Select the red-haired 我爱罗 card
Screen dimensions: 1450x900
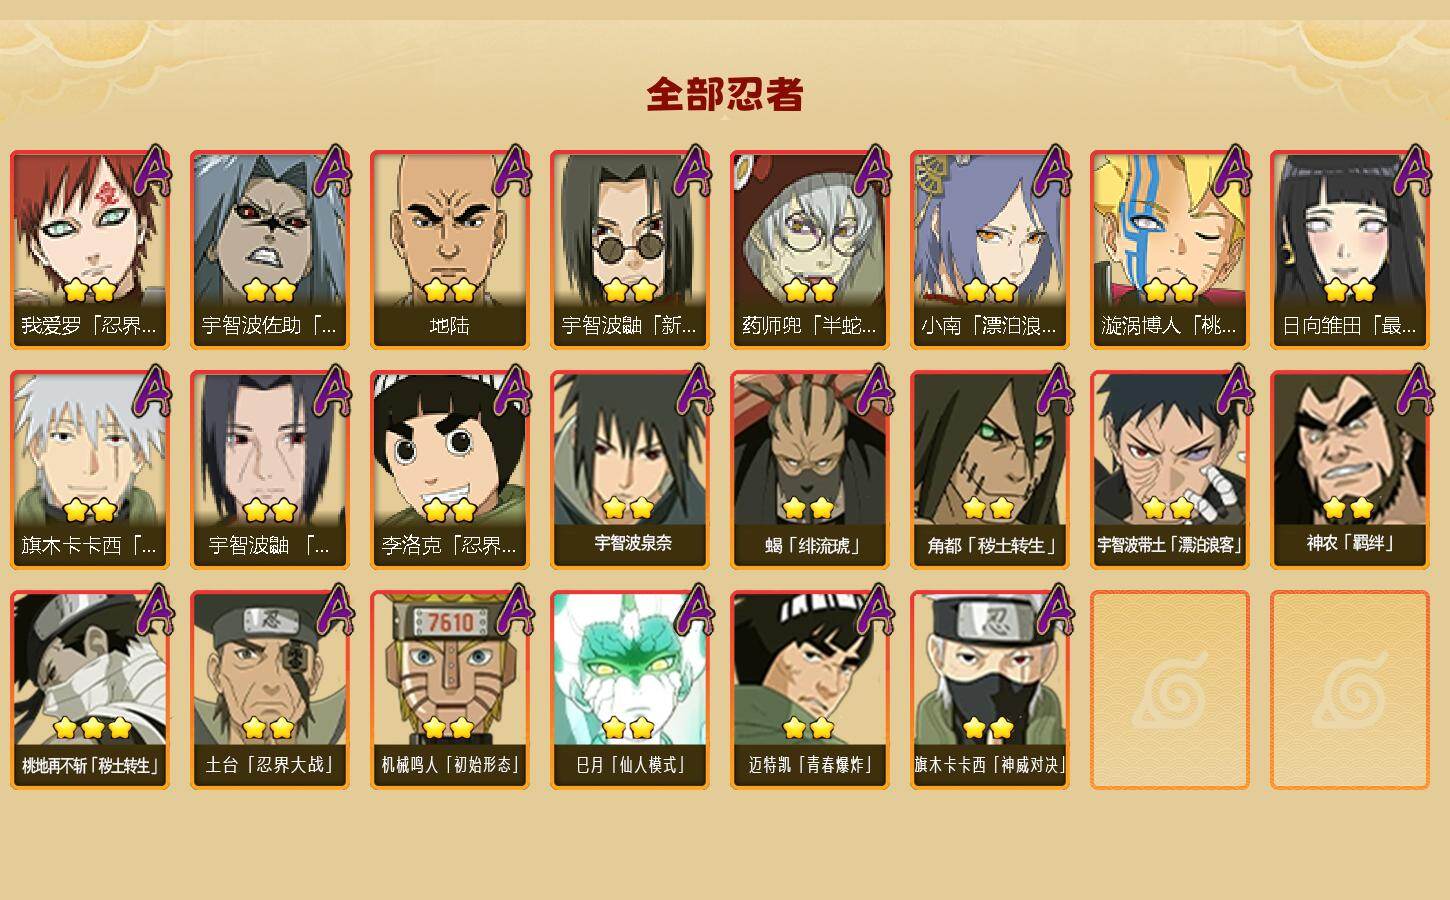(x=90, y=250)
